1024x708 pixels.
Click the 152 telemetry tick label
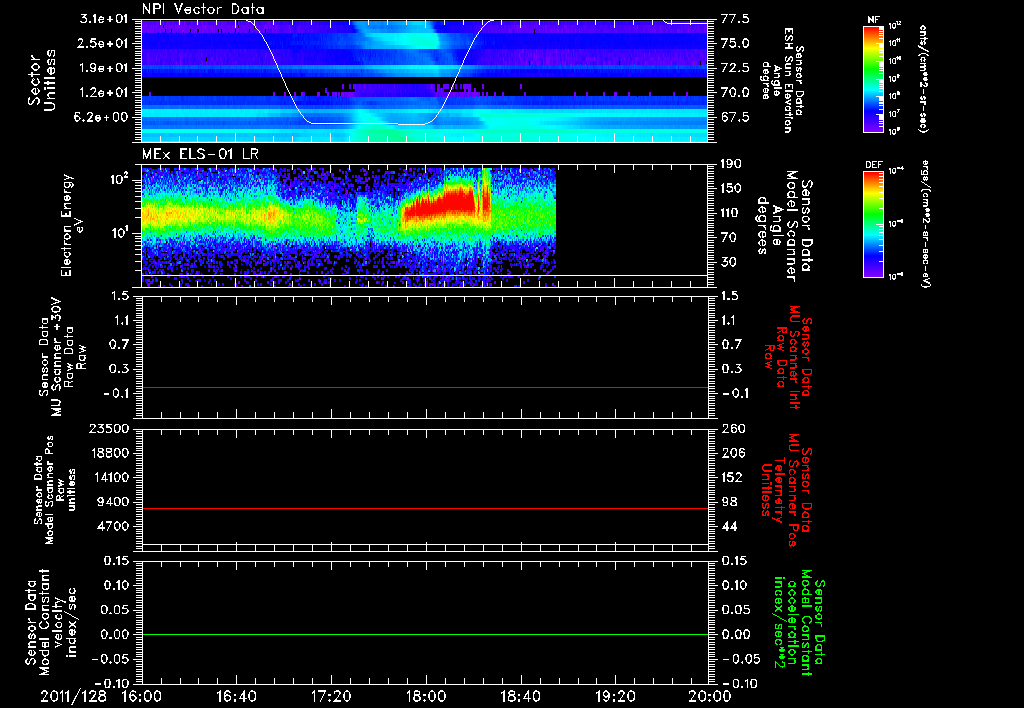733,477
